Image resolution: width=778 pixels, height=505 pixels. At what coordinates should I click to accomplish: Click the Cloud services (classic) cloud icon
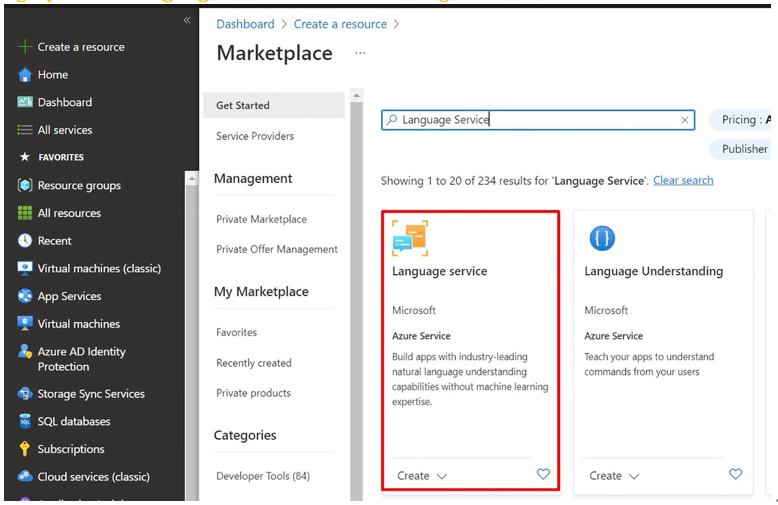(24, 477)
